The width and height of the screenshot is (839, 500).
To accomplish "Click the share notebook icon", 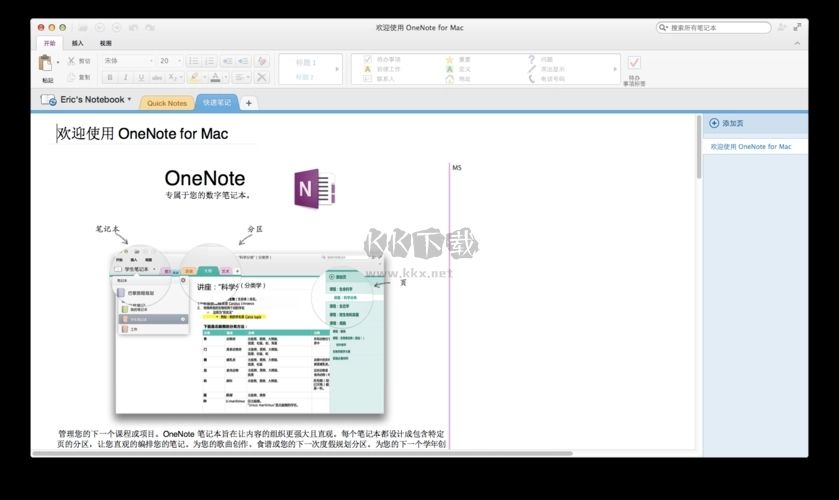I will pos(782,27).
